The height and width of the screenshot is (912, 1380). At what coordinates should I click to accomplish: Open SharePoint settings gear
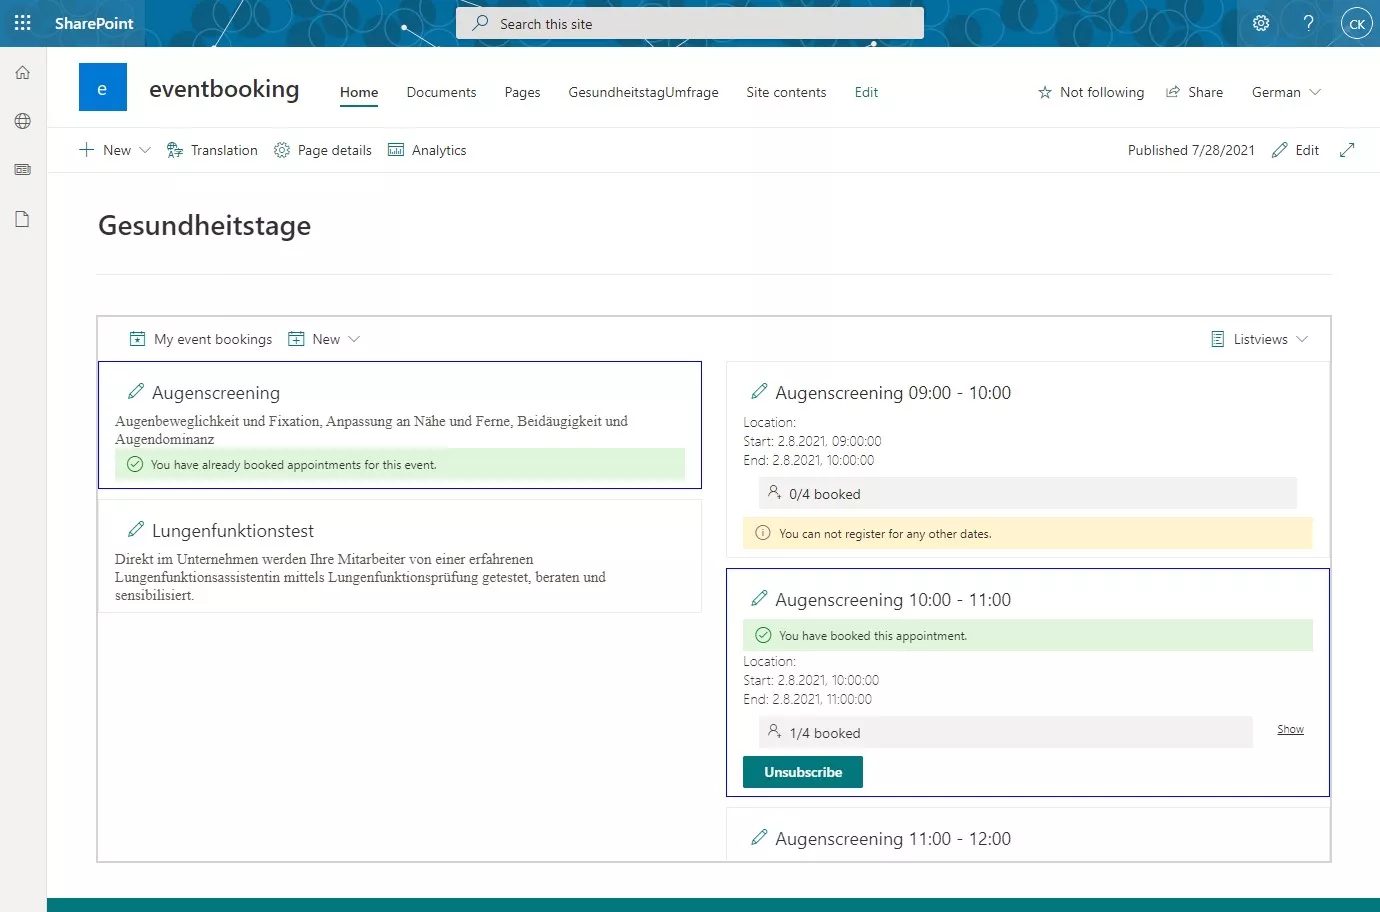tap(1260, 22)
